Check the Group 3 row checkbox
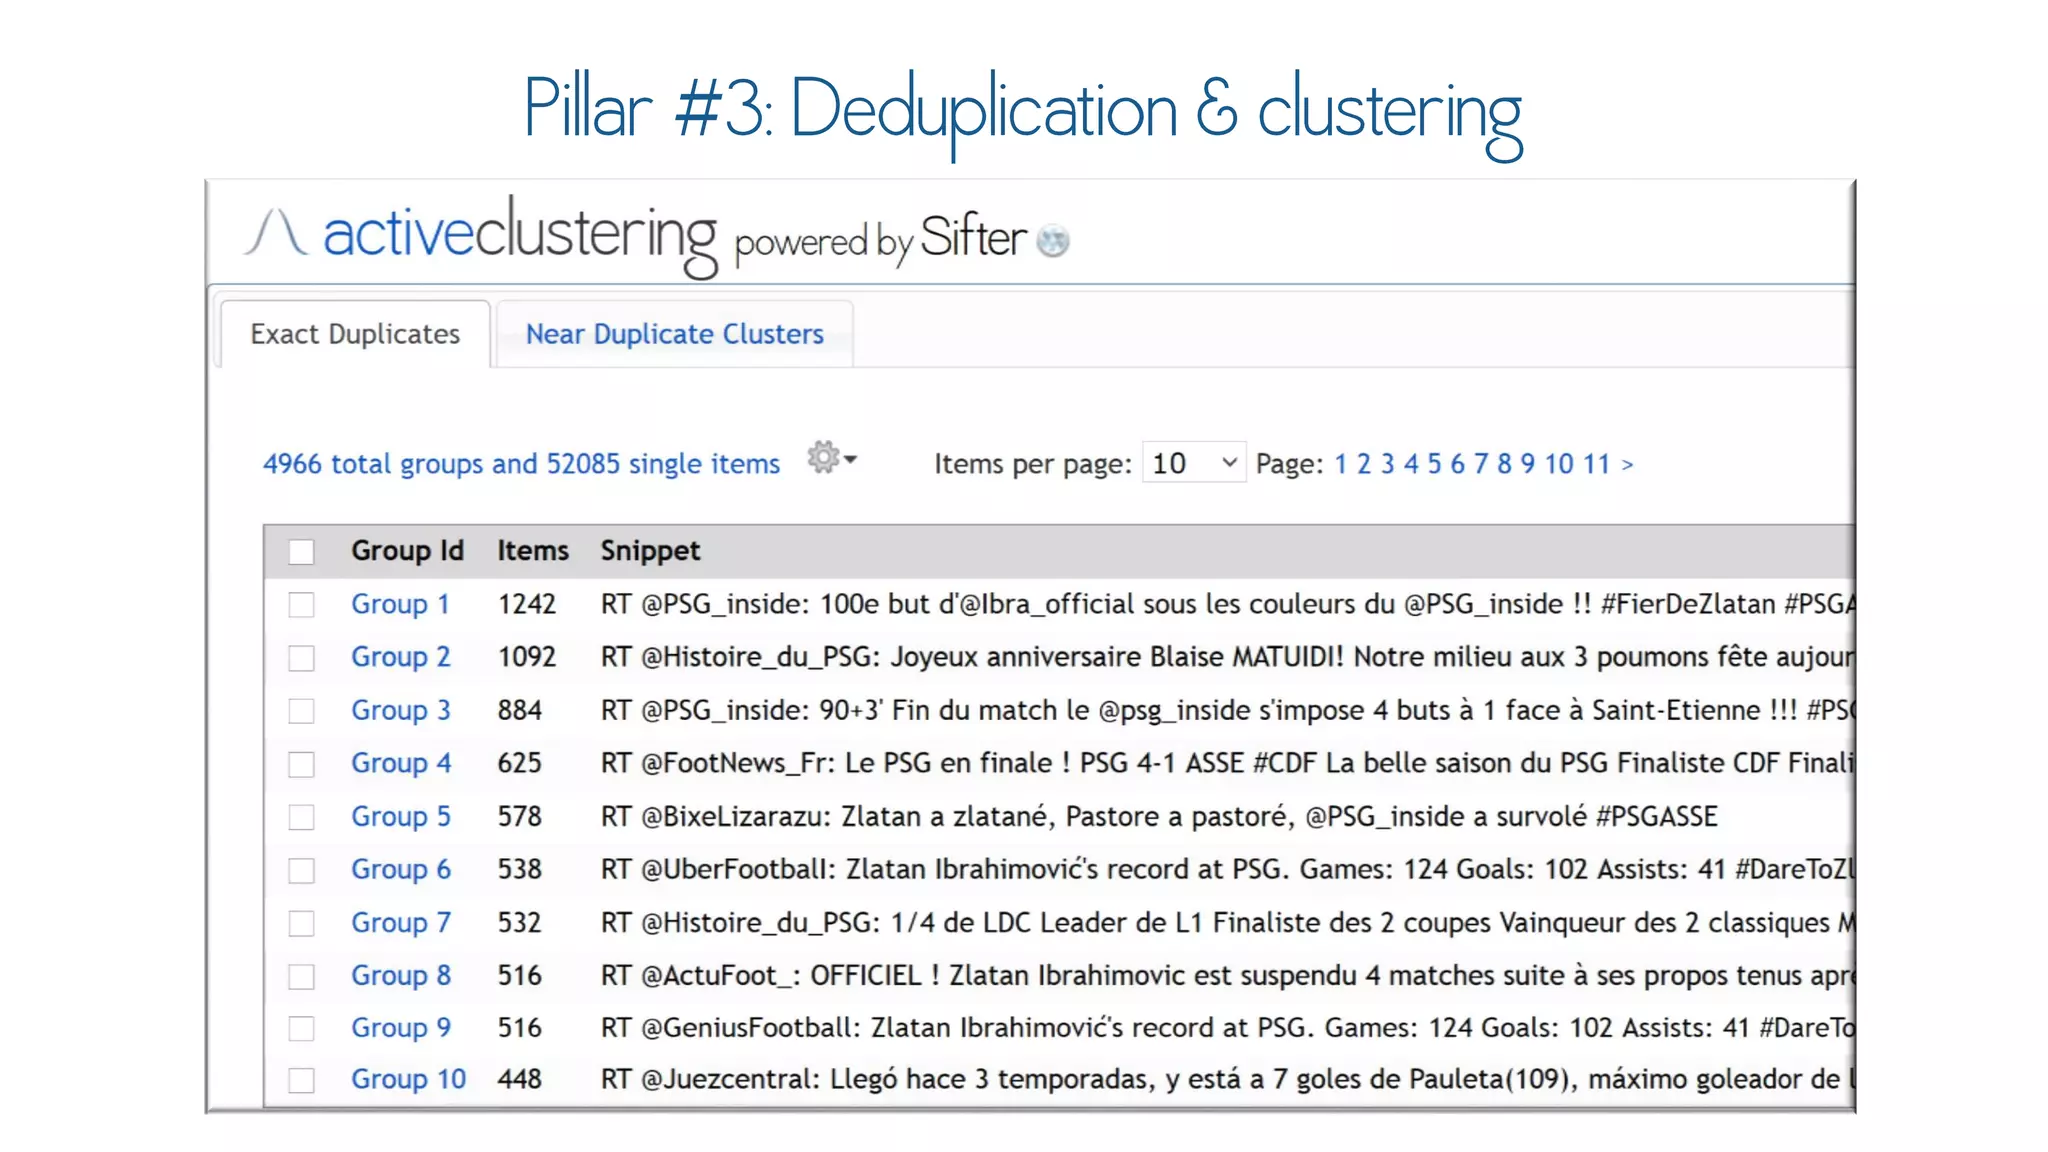This screenshot has height=1152, width=2048. coord(301,711)
